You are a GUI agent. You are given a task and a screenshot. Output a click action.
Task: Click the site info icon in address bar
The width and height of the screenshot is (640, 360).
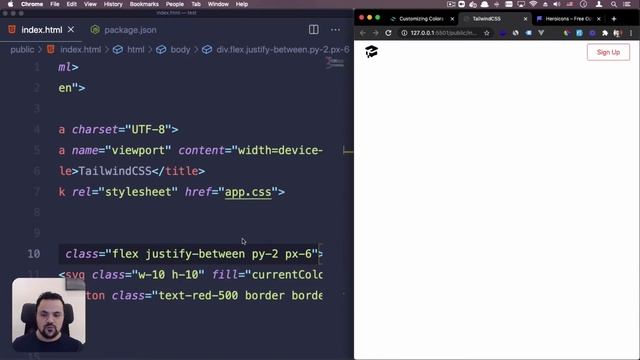[404, 33]
